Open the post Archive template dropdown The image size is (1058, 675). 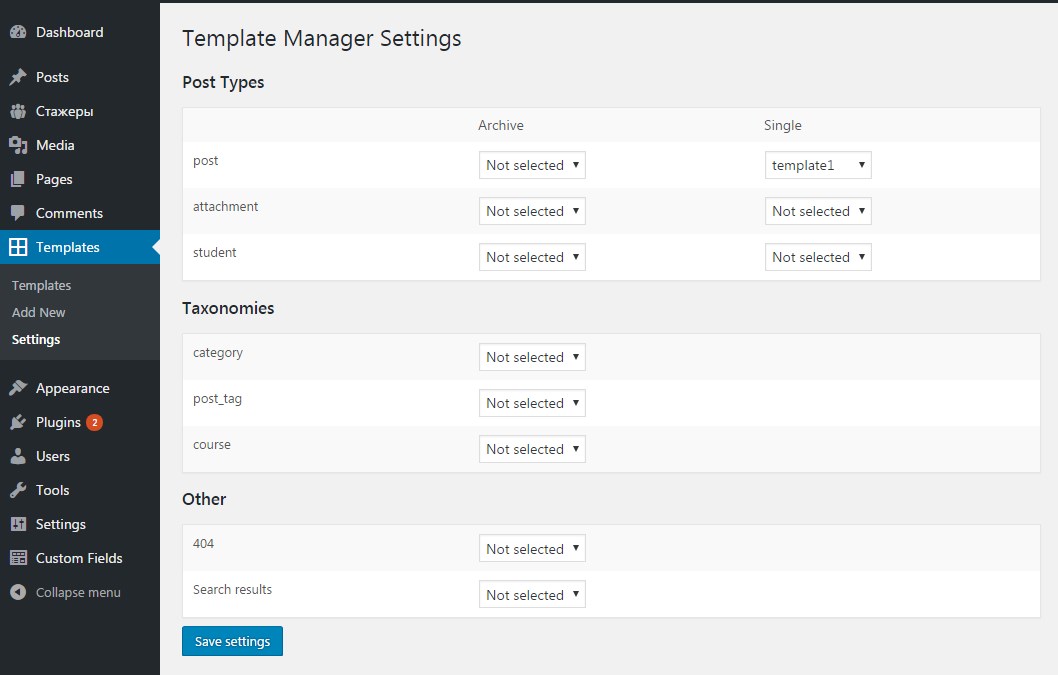532,165
